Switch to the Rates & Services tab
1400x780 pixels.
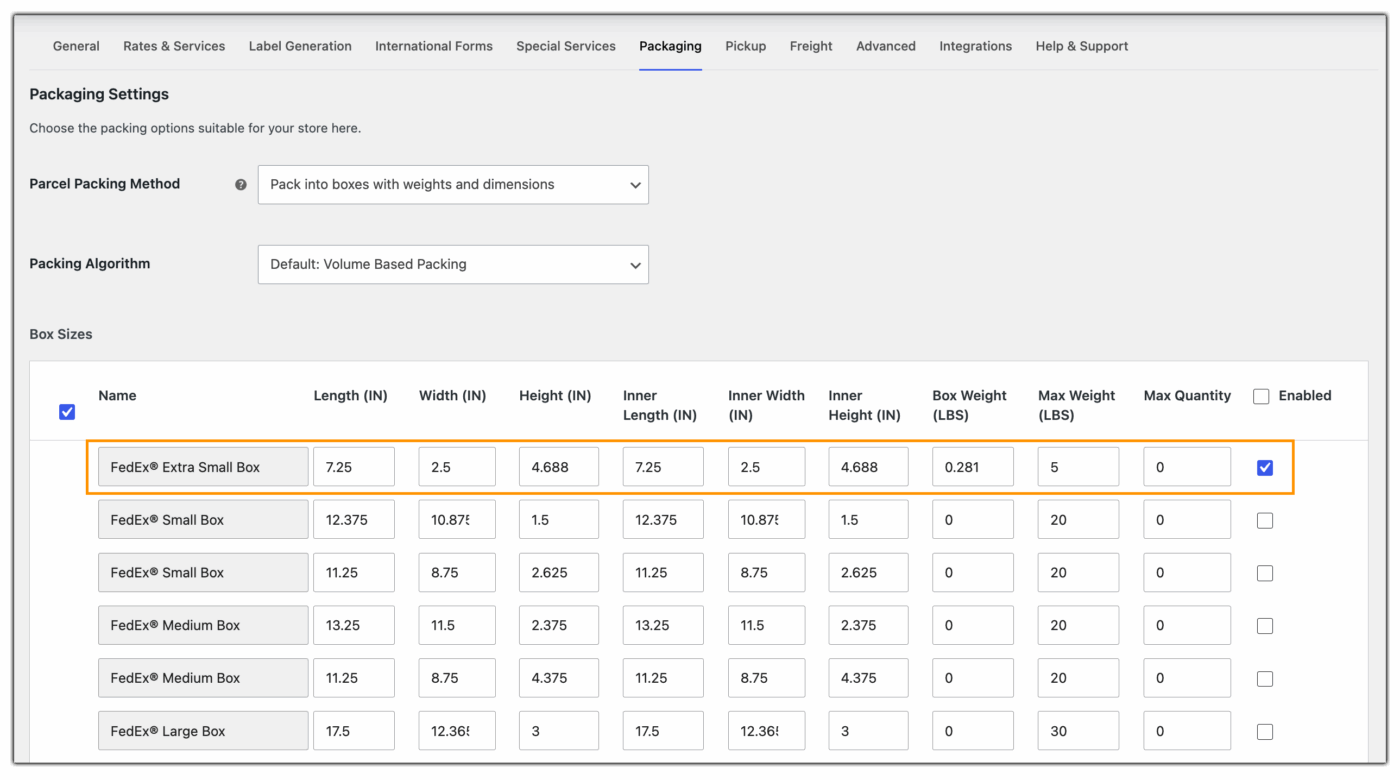tap(174, 46)
